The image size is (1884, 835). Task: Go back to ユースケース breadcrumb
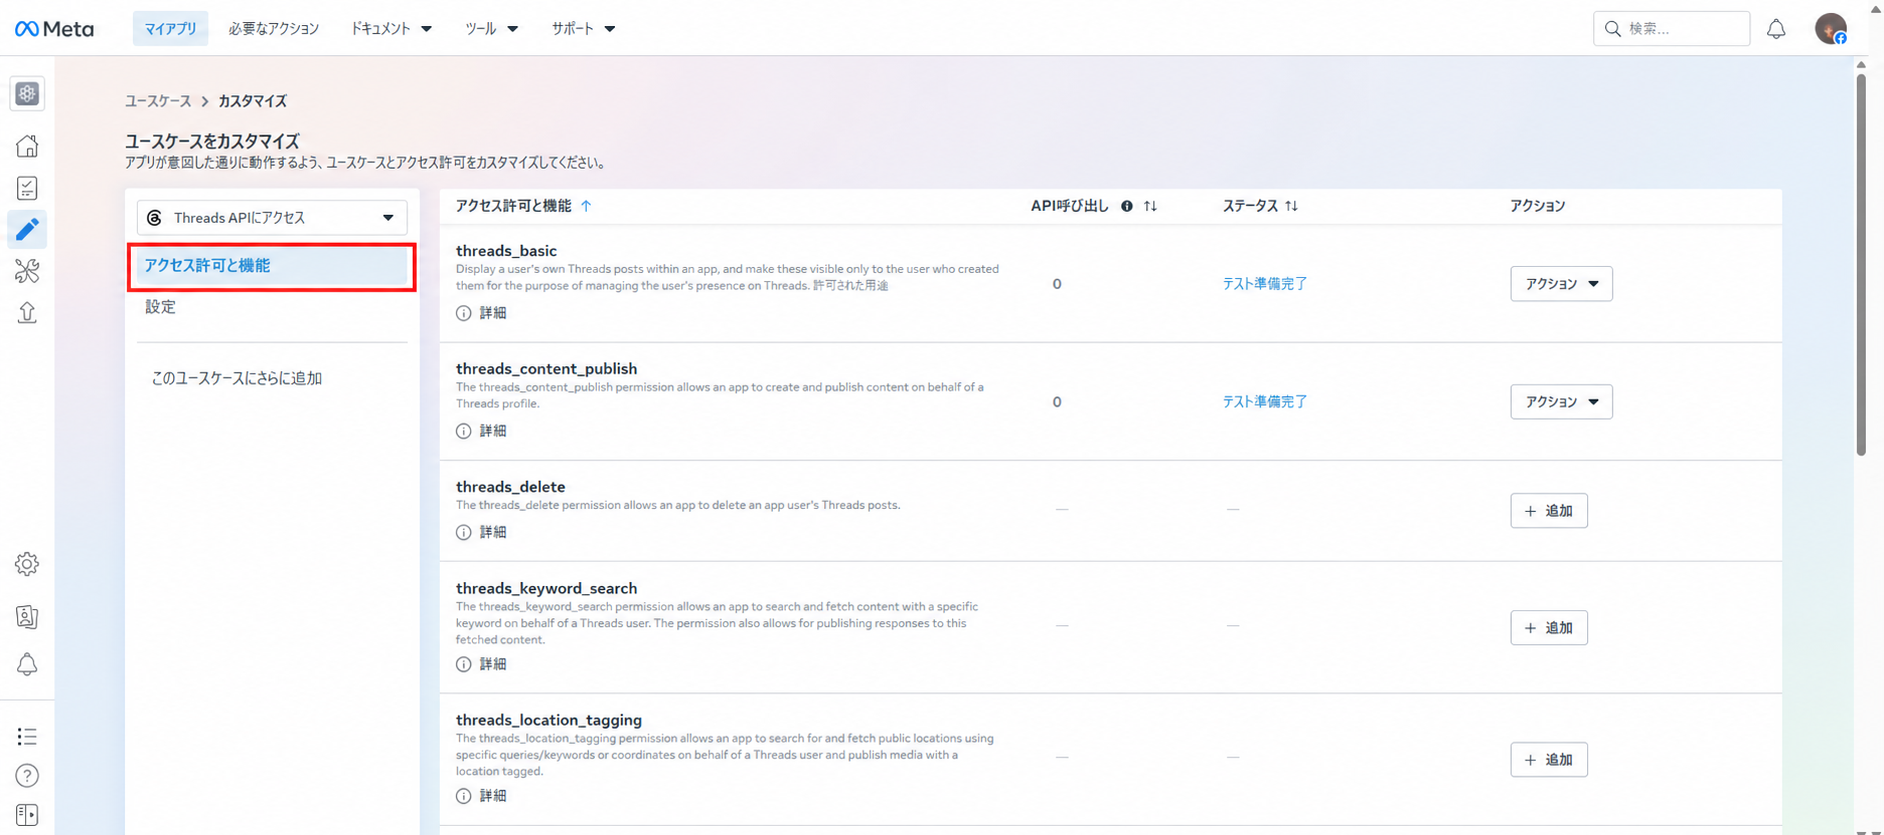tap(158, 101)
